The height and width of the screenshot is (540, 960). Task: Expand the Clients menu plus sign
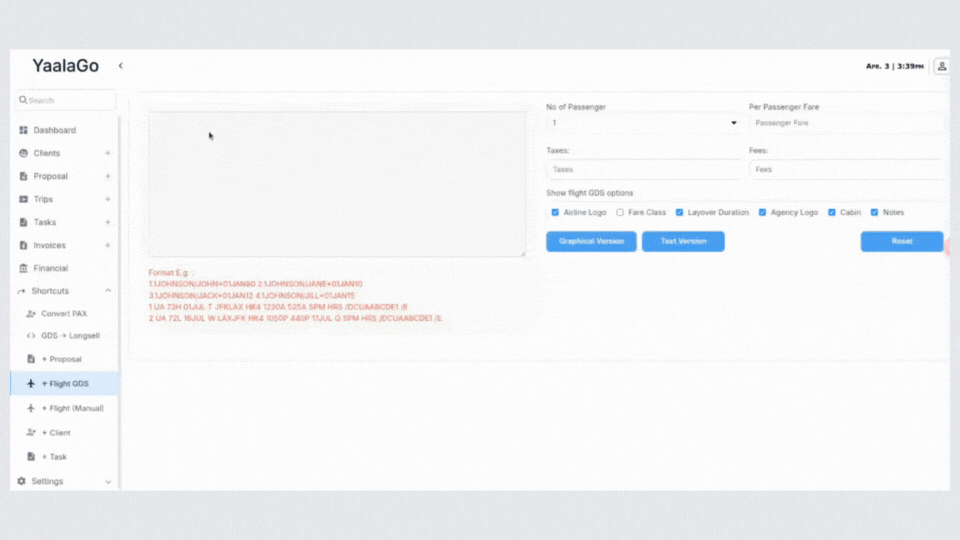[108, 153]
